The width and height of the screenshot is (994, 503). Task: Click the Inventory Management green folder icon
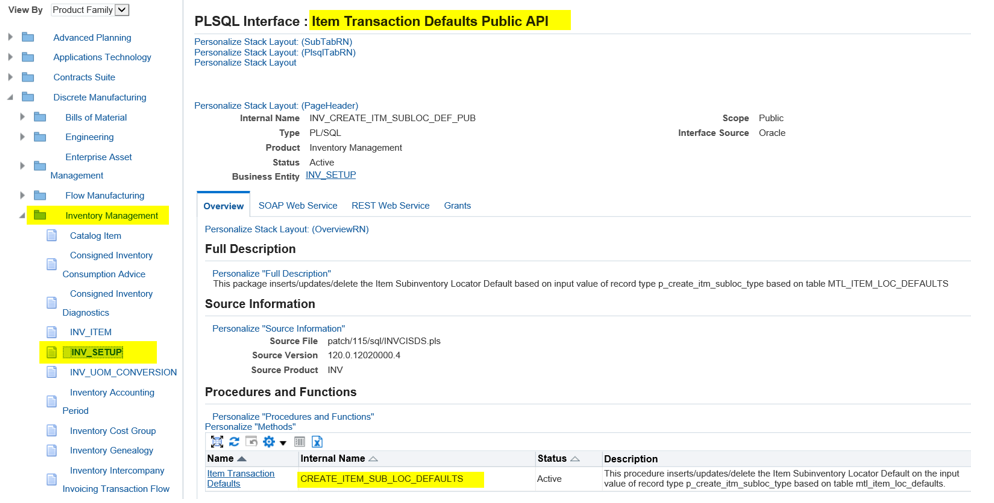[x=40, y=216]
